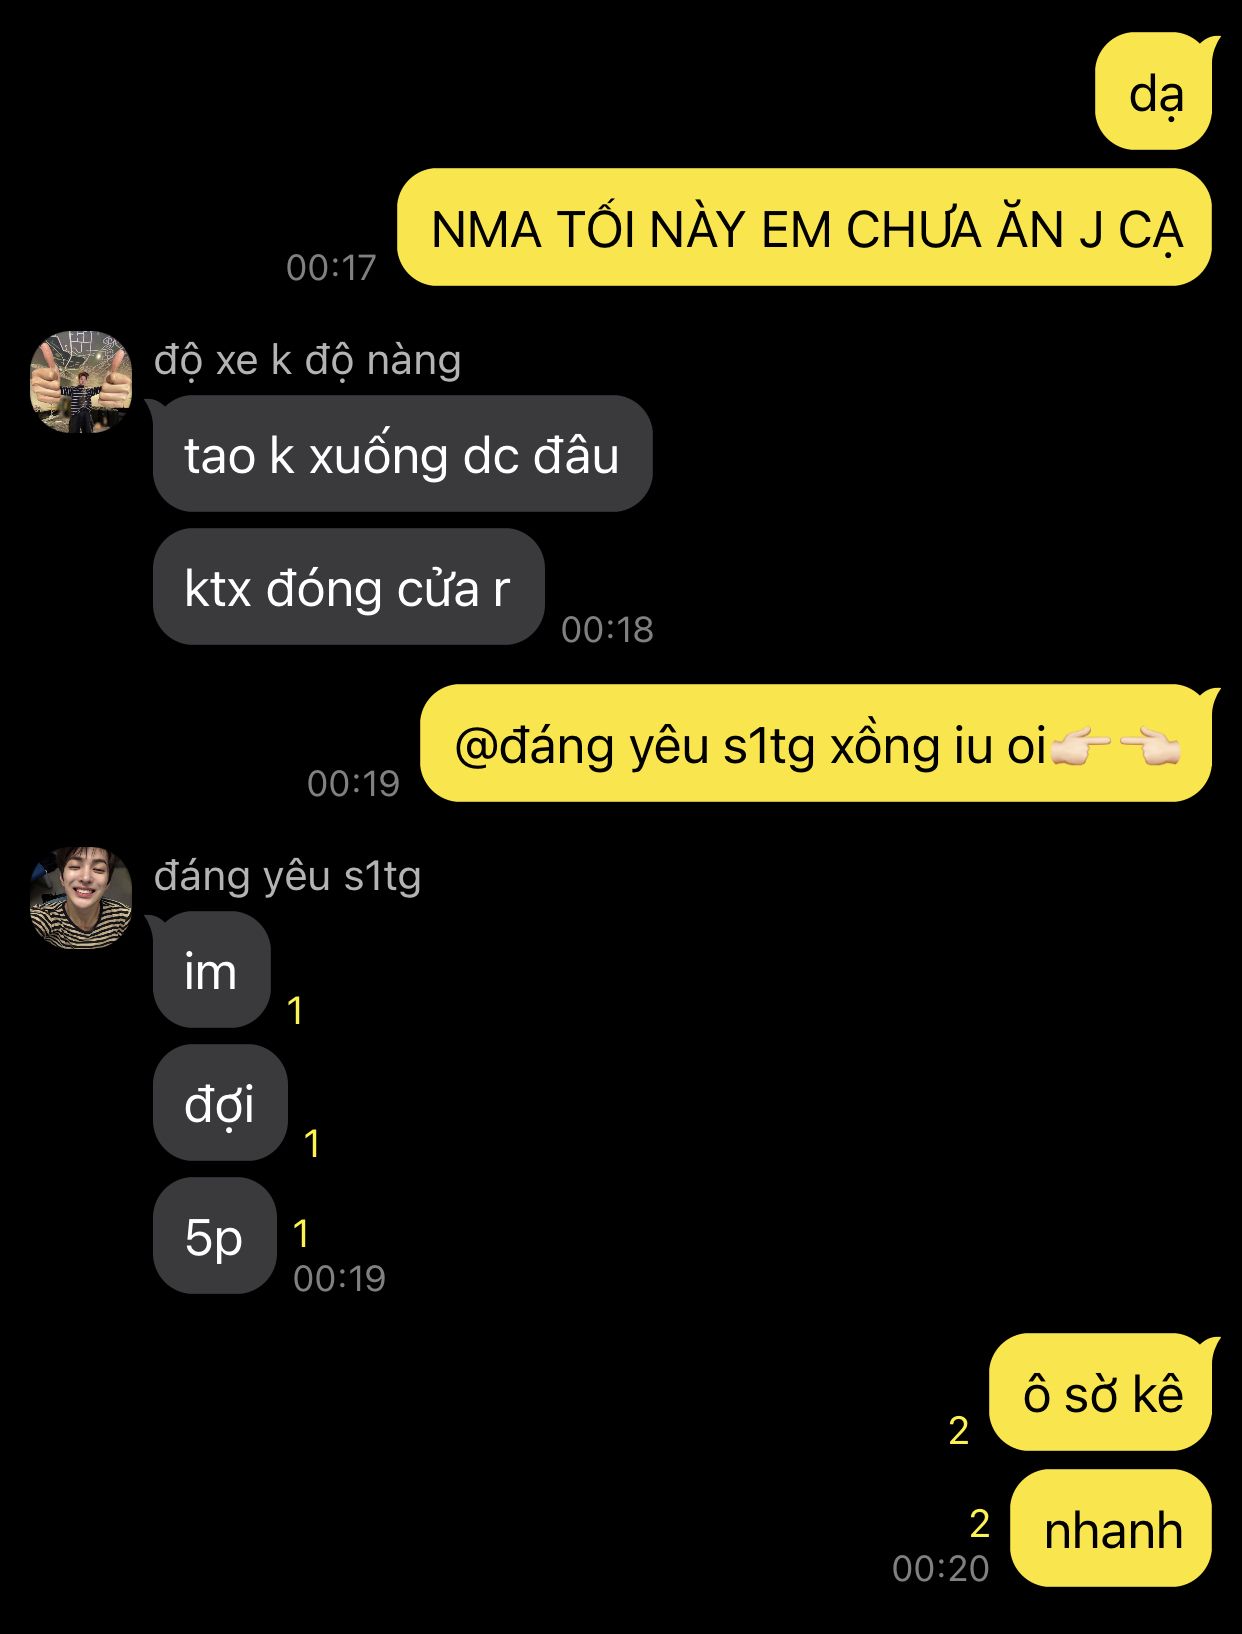
Task: Tap the 'ktx đóng cửa r' bubble
Action: [348, 587]
